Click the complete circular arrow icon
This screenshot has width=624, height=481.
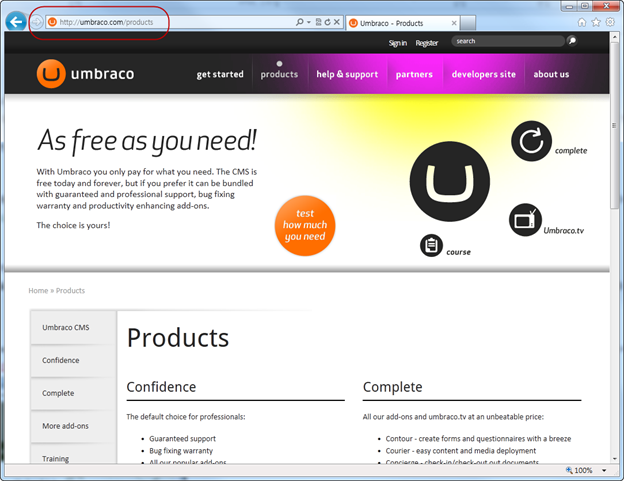coord(531,141)
